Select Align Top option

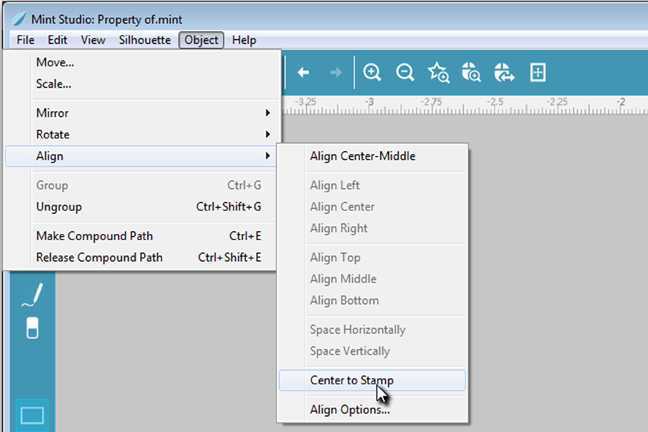coord(372,257)
